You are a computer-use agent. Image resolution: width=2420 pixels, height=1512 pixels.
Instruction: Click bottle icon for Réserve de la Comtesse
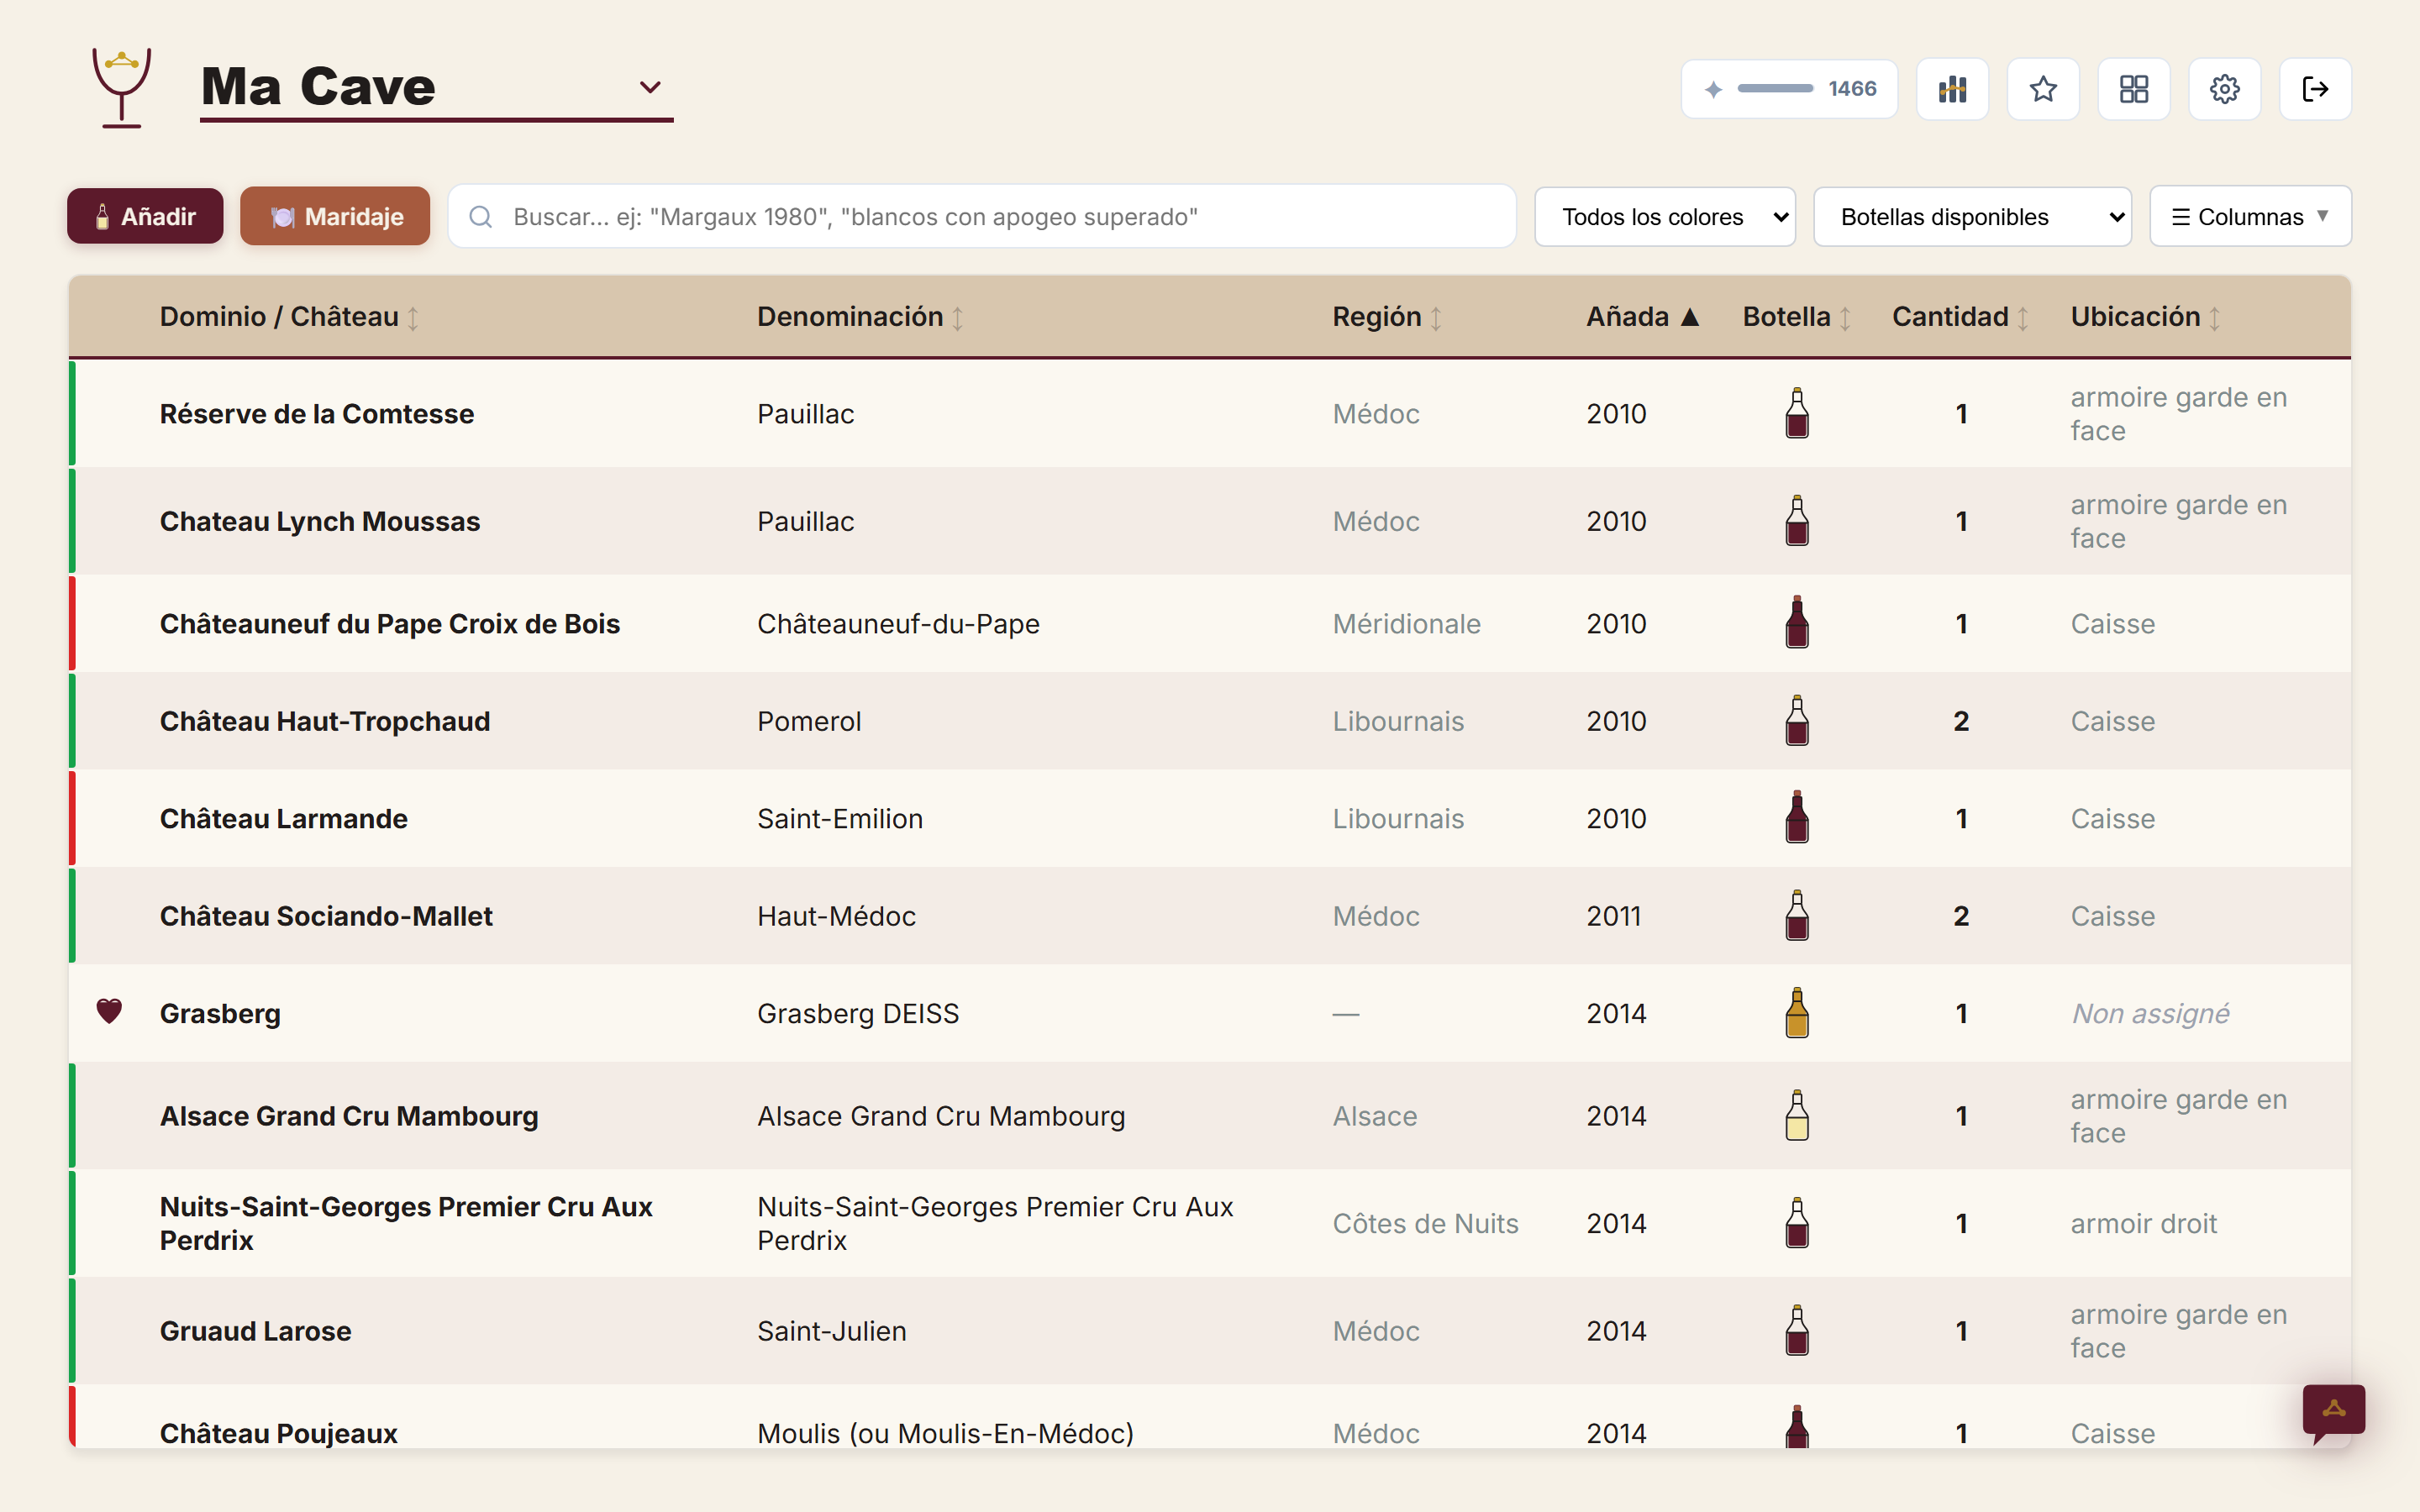click(1797, 413)
